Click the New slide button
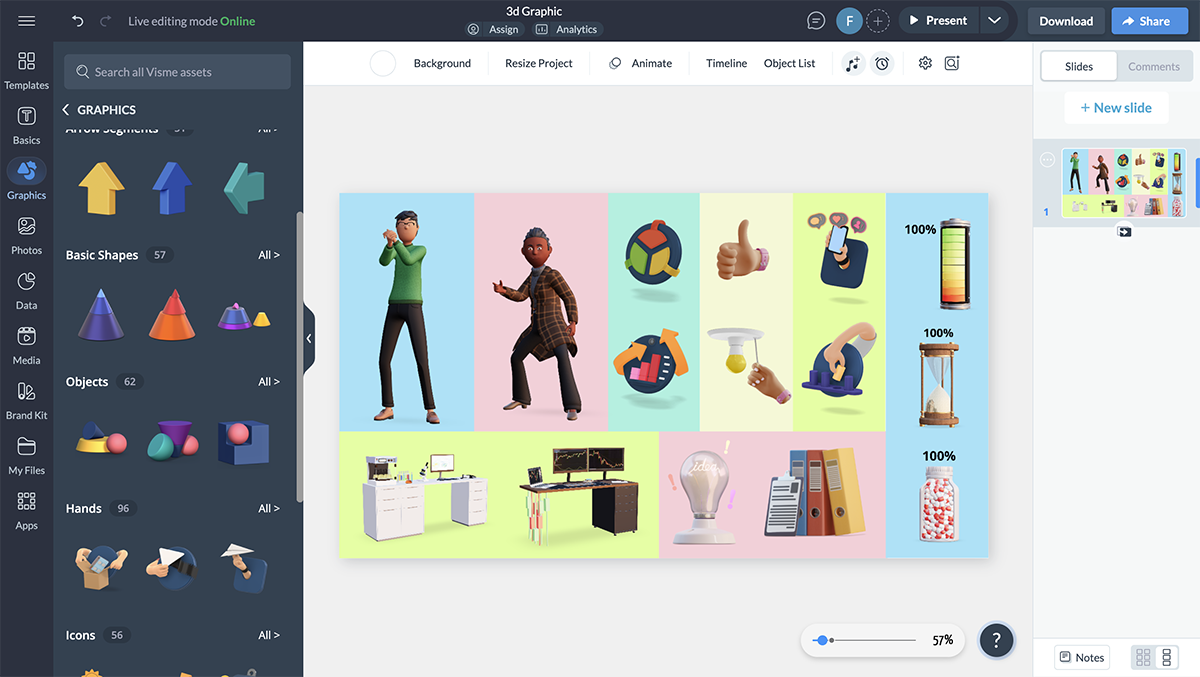1200x677 pixels. pyautogui.click(x=1116, y=107)
